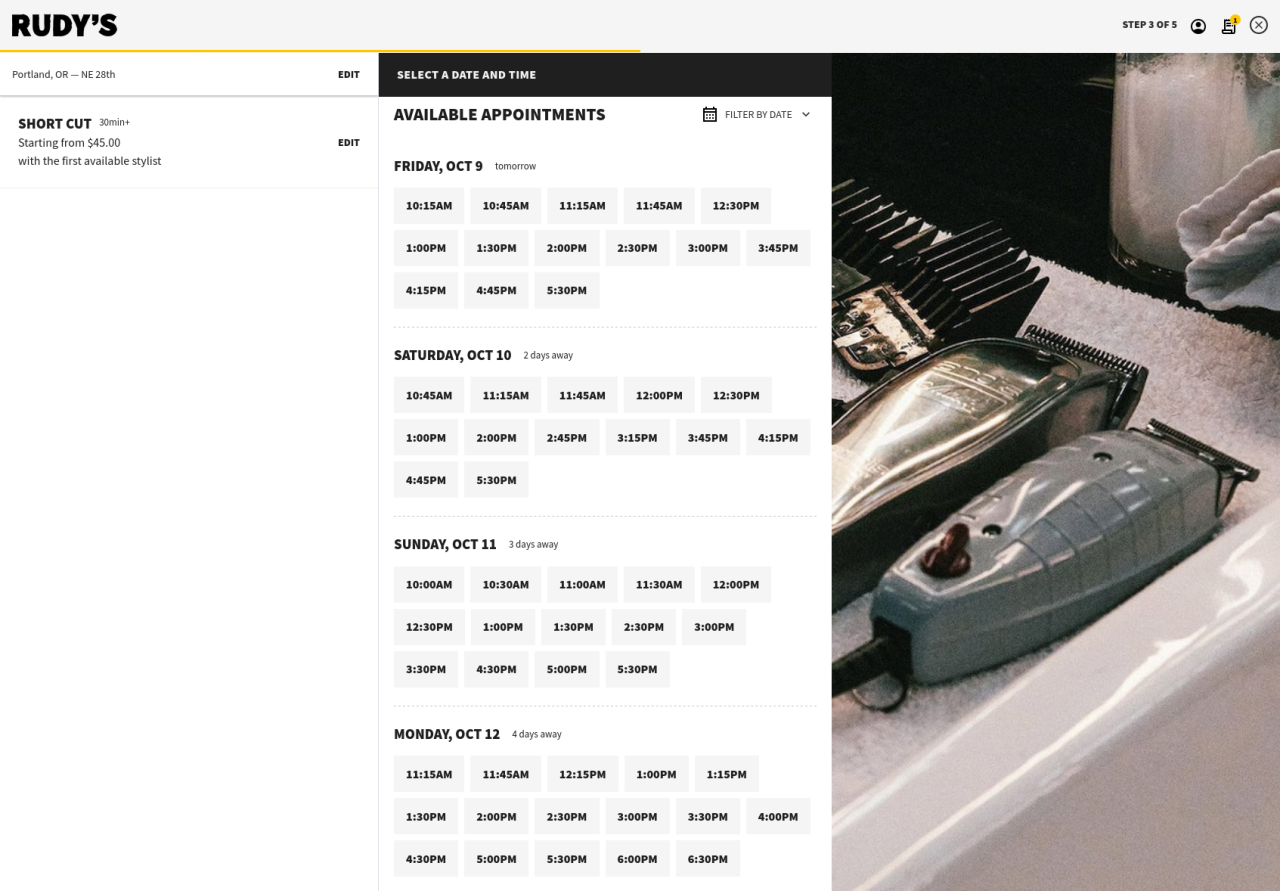Choose Monday Oct 12 at 6:00PM
Viewport: 1280px width, 891px height.
(637, 859)
